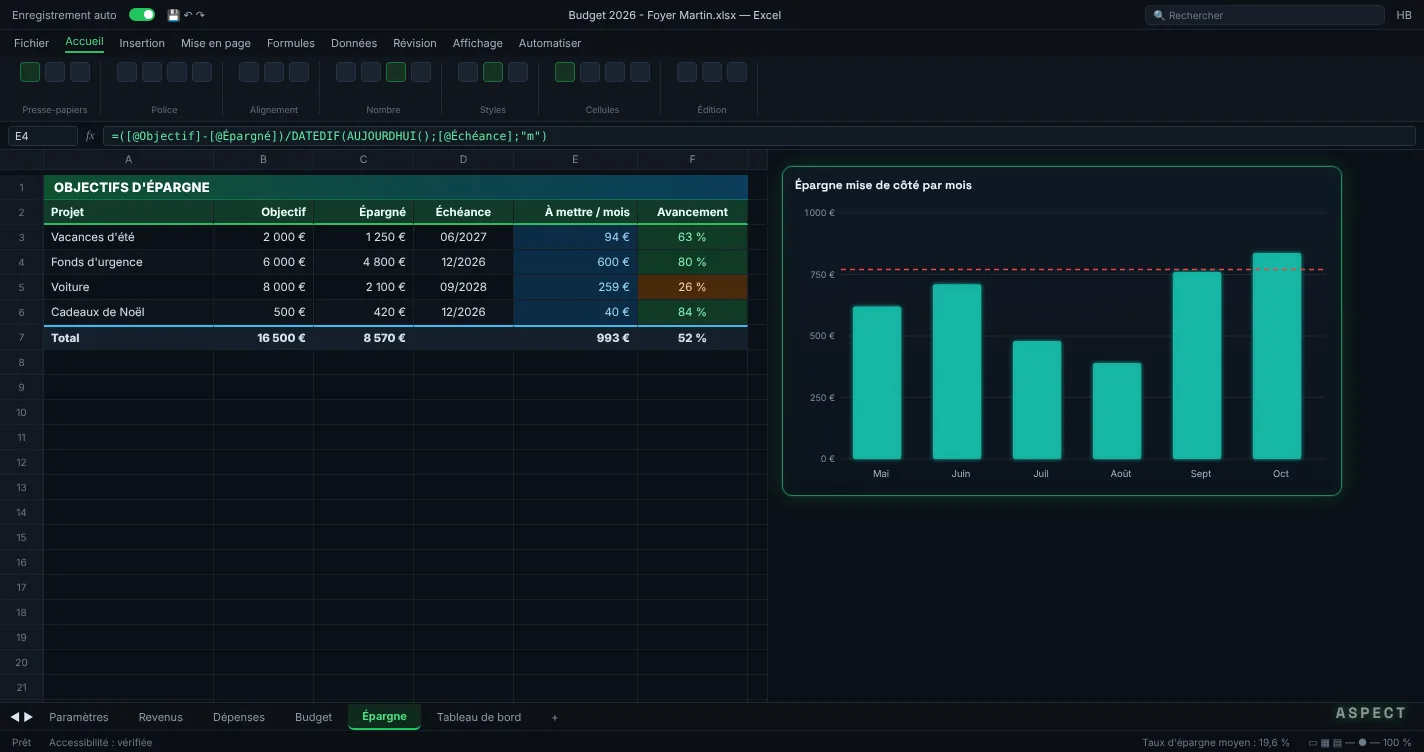
Task: Click the save floppy disk icon
Action: click(x=174, y=15)
